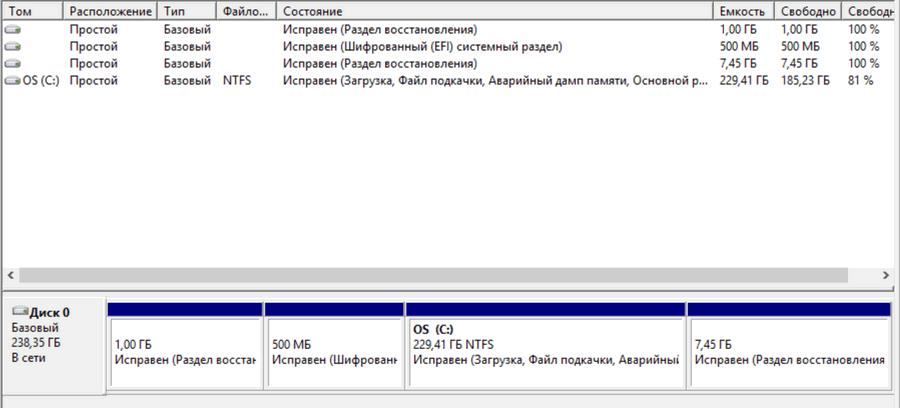Select the 7,45 ГБ recovery partition block
This screenshot has height=408, width=900.
pos(789,352)
